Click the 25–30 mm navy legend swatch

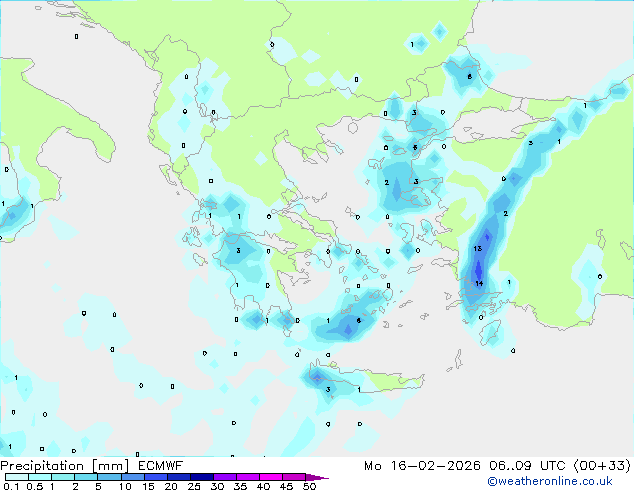pyautogui.click(x=202, y=477)
